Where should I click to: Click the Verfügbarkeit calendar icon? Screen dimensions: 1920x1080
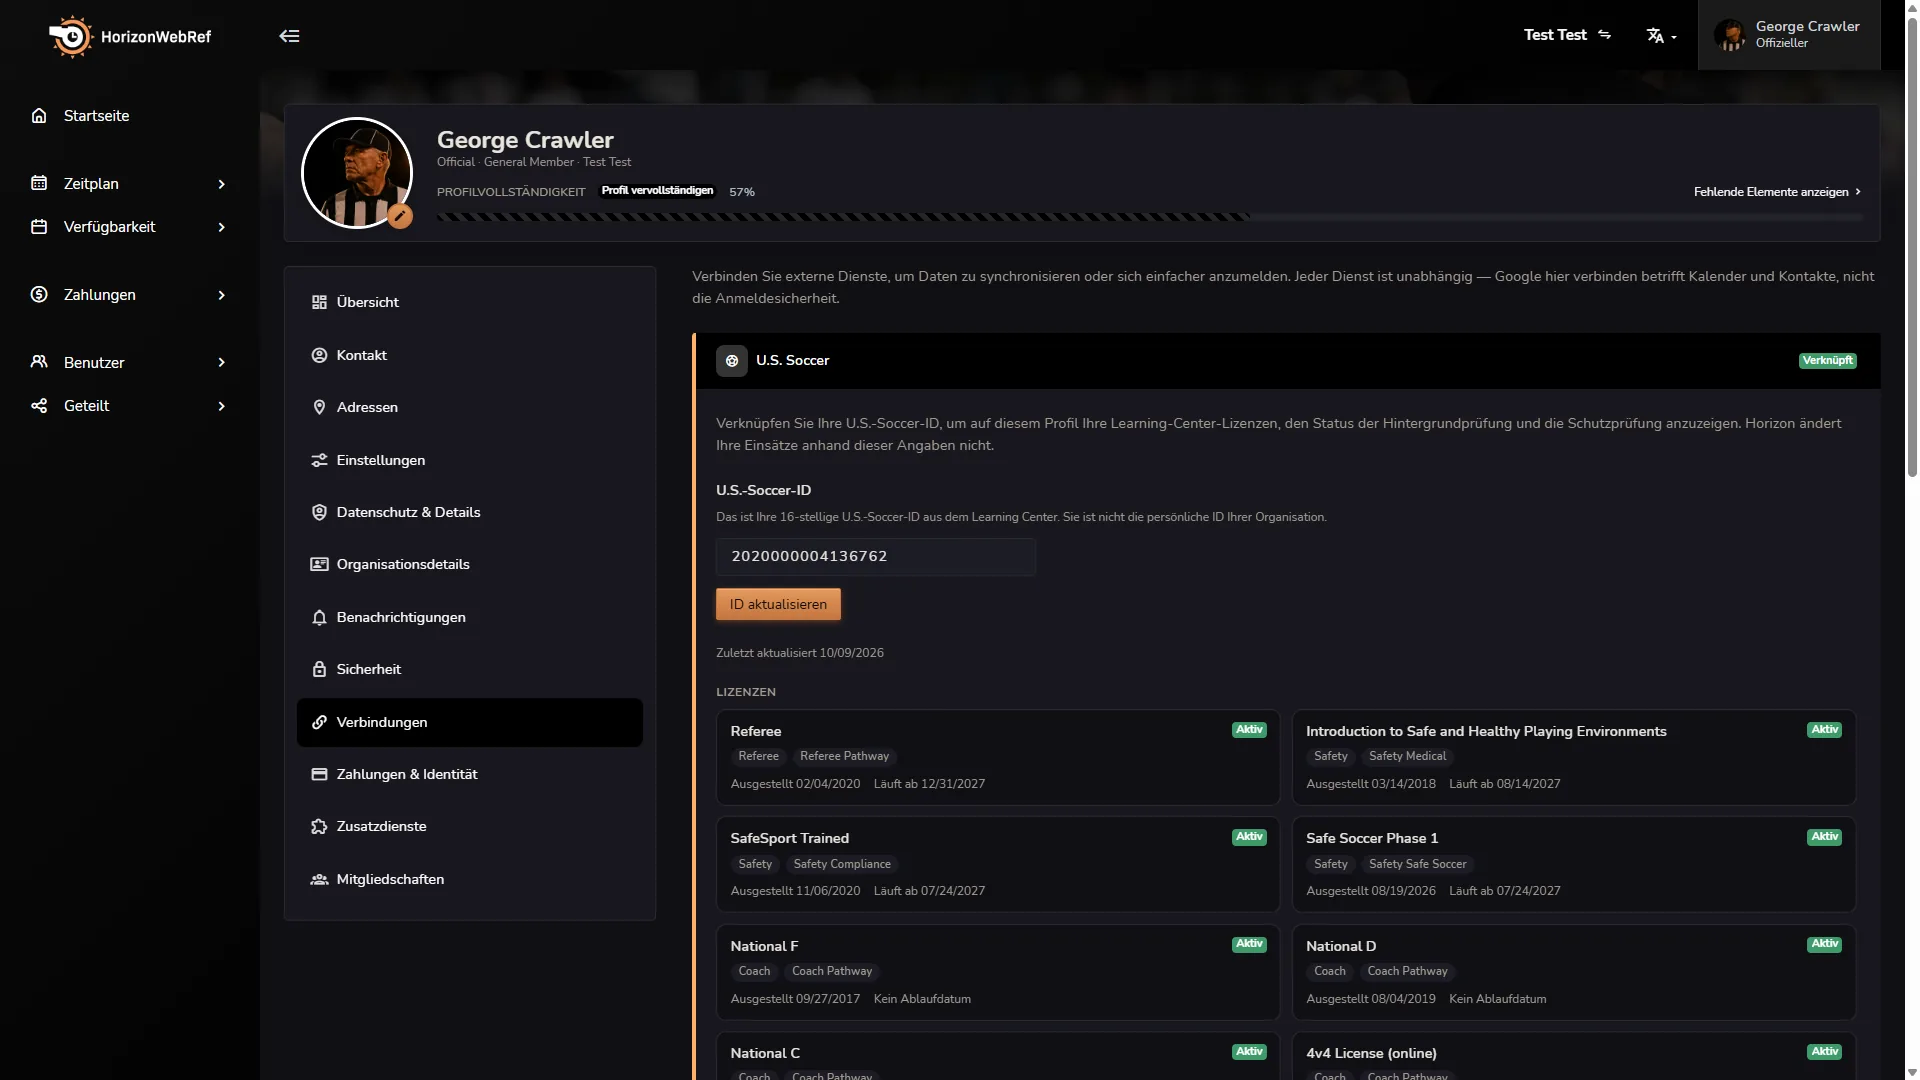coord(39,227)
